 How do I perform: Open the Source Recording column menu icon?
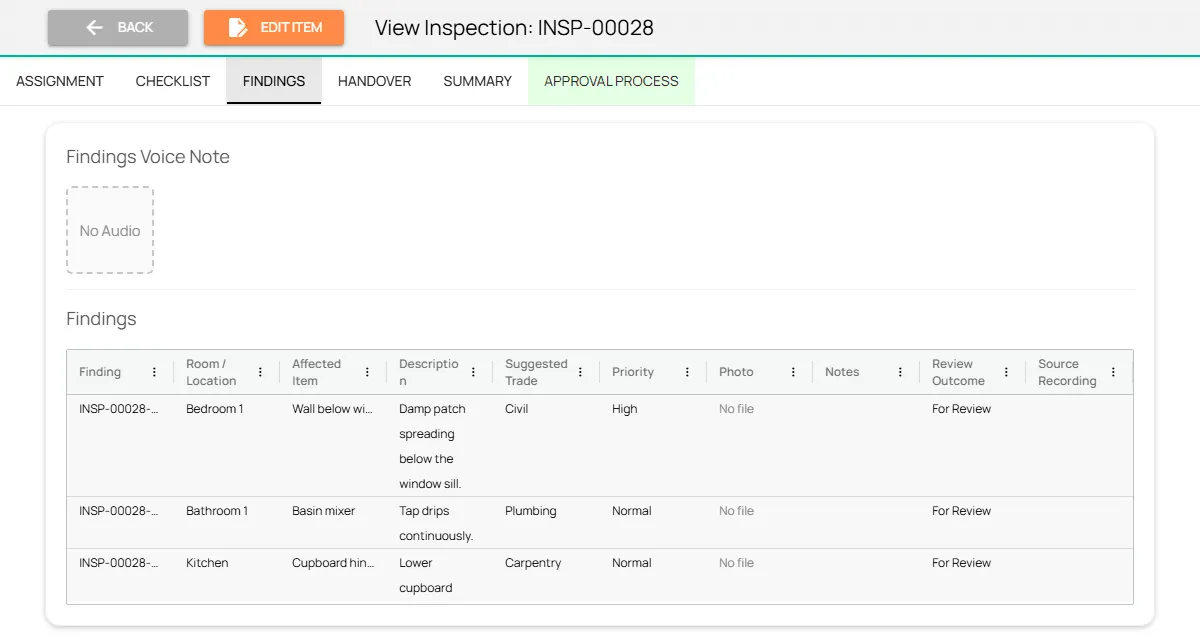tap(1113, 372)
